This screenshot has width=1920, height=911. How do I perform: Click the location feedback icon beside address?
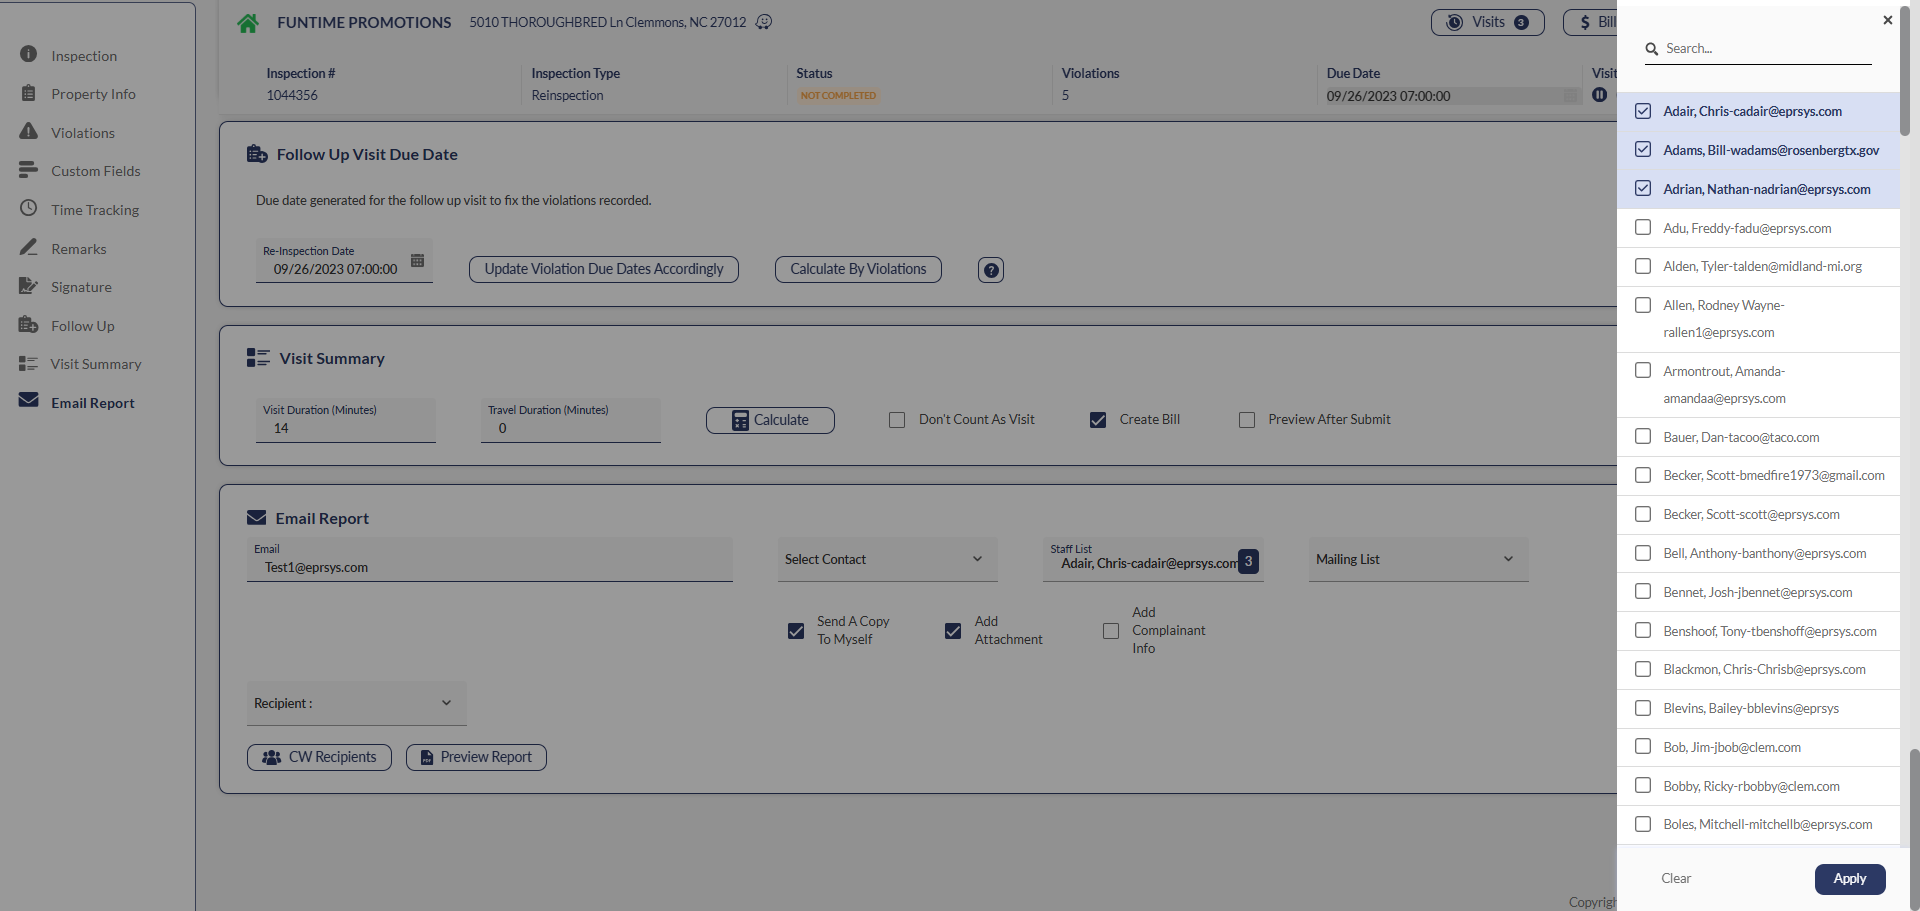[x=764, y=22]
